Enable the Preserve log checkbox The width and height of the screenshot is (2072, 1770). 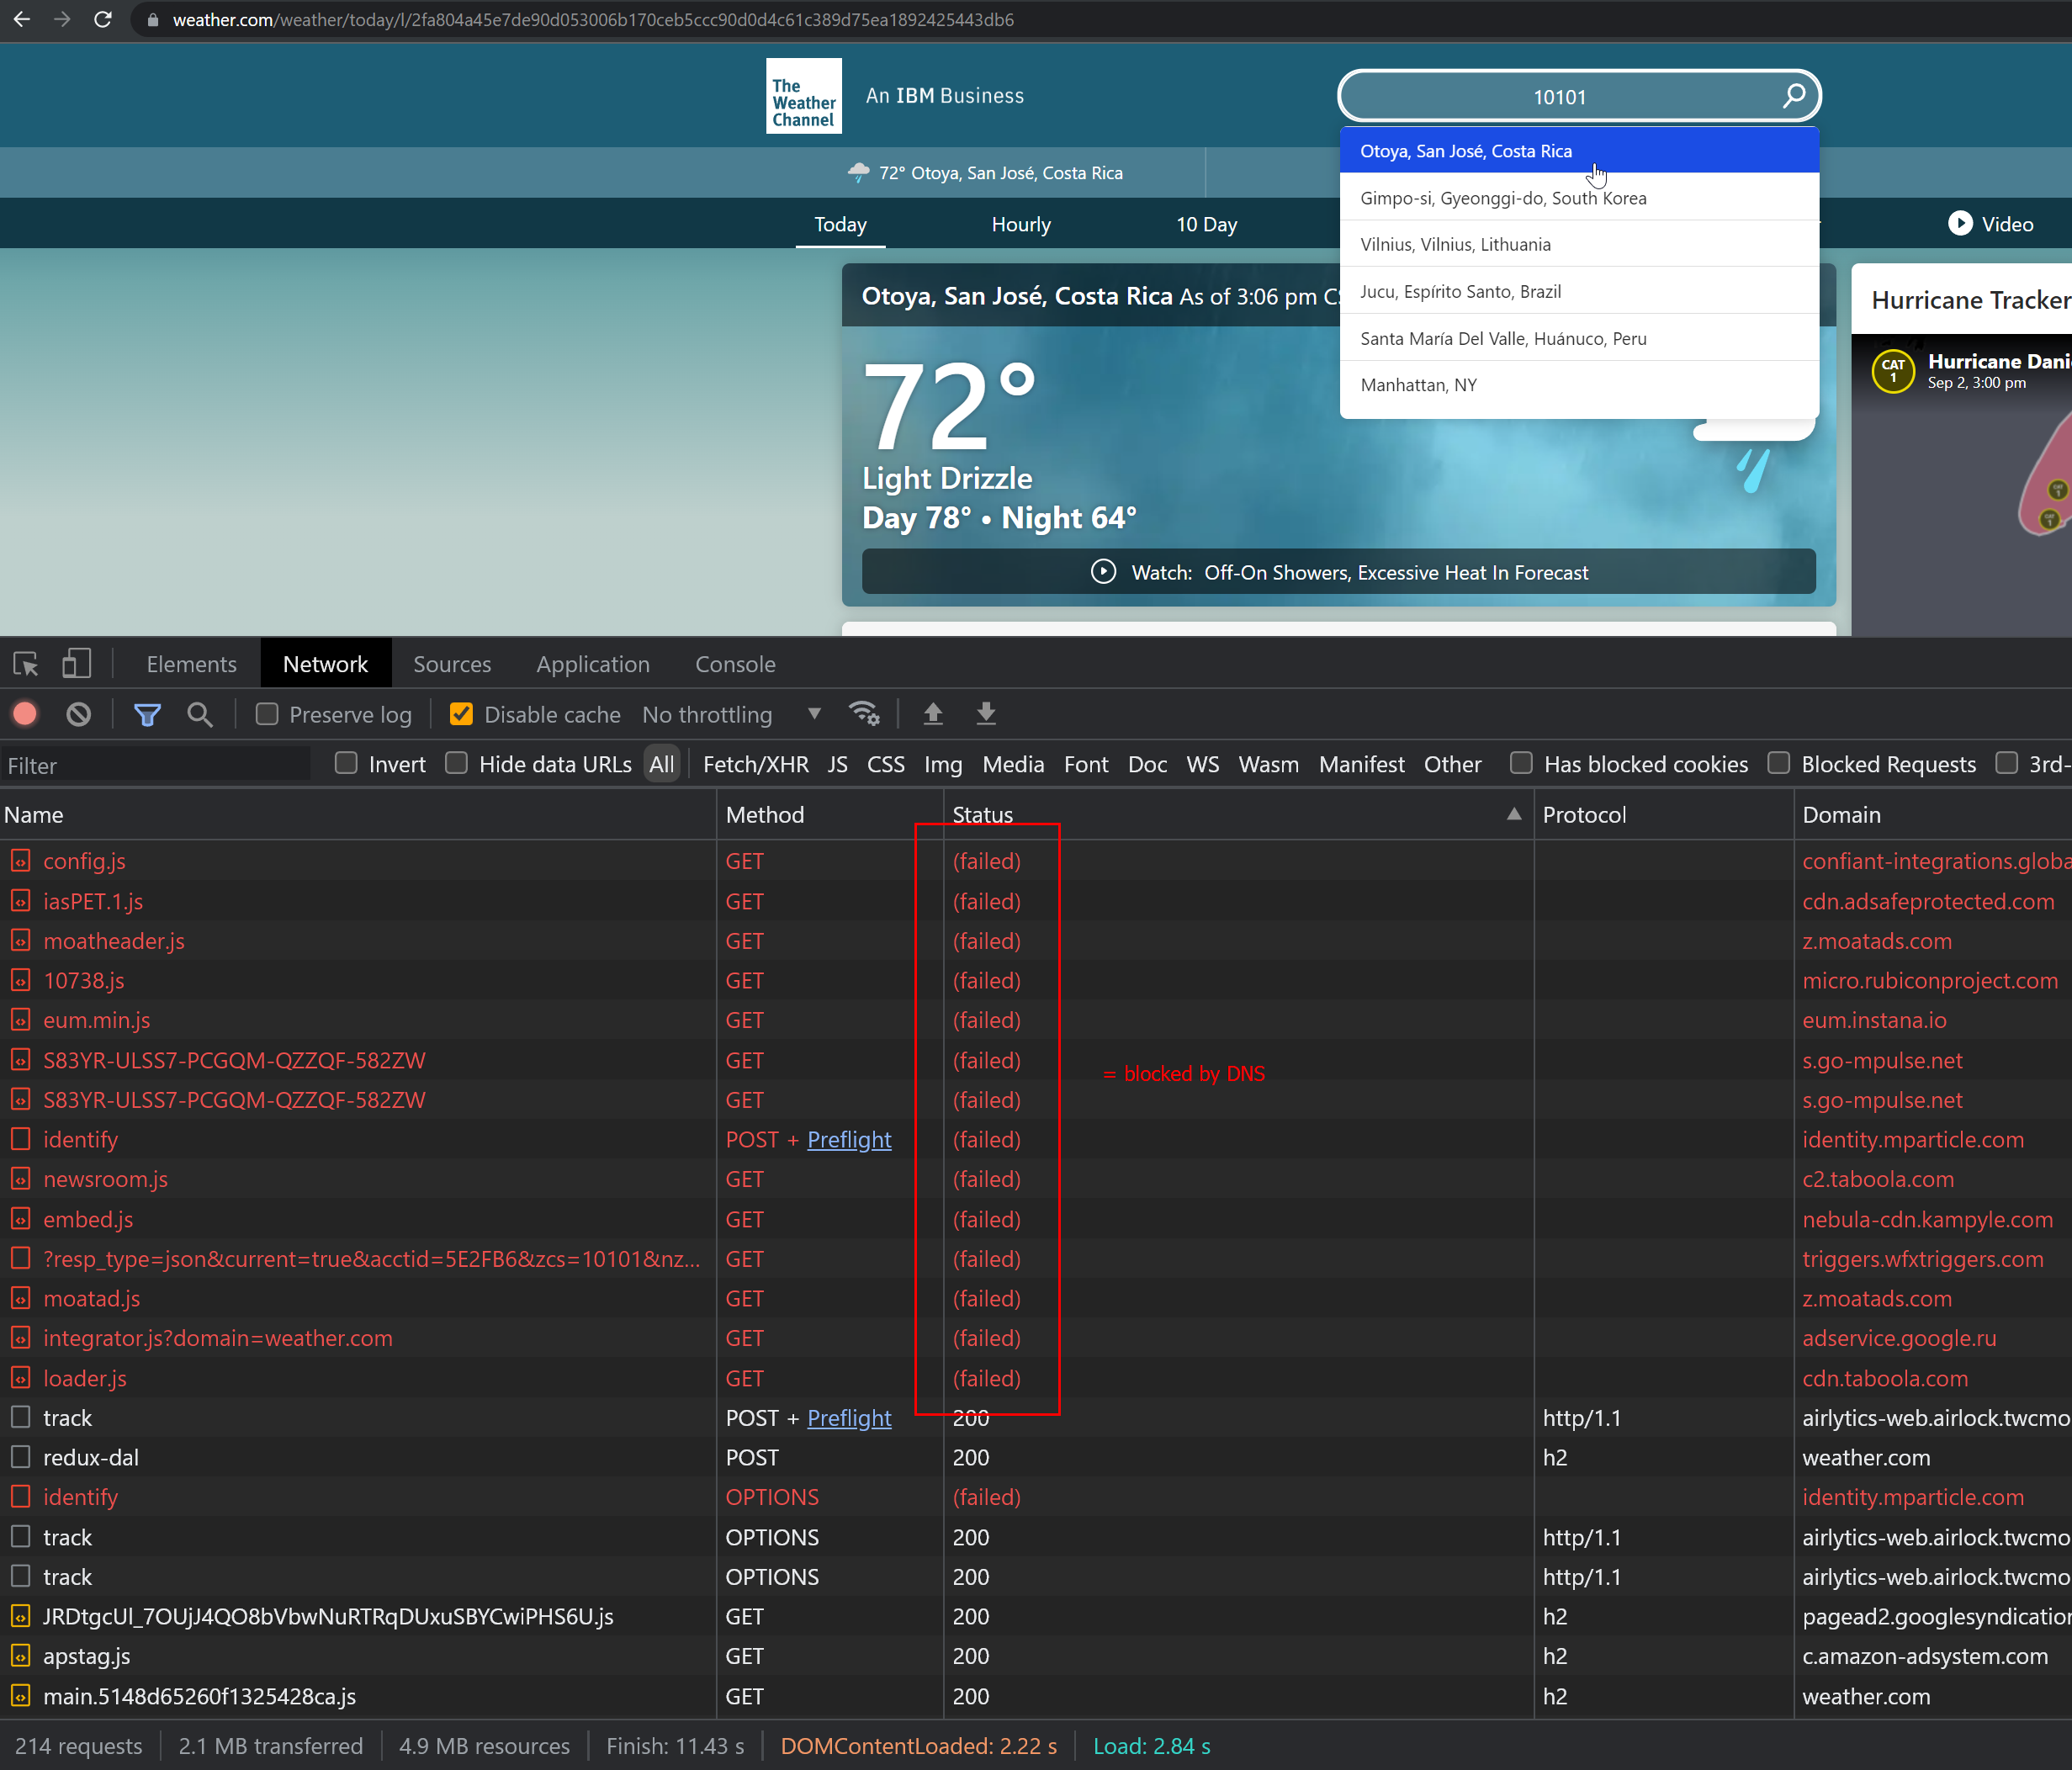[266, 714]
